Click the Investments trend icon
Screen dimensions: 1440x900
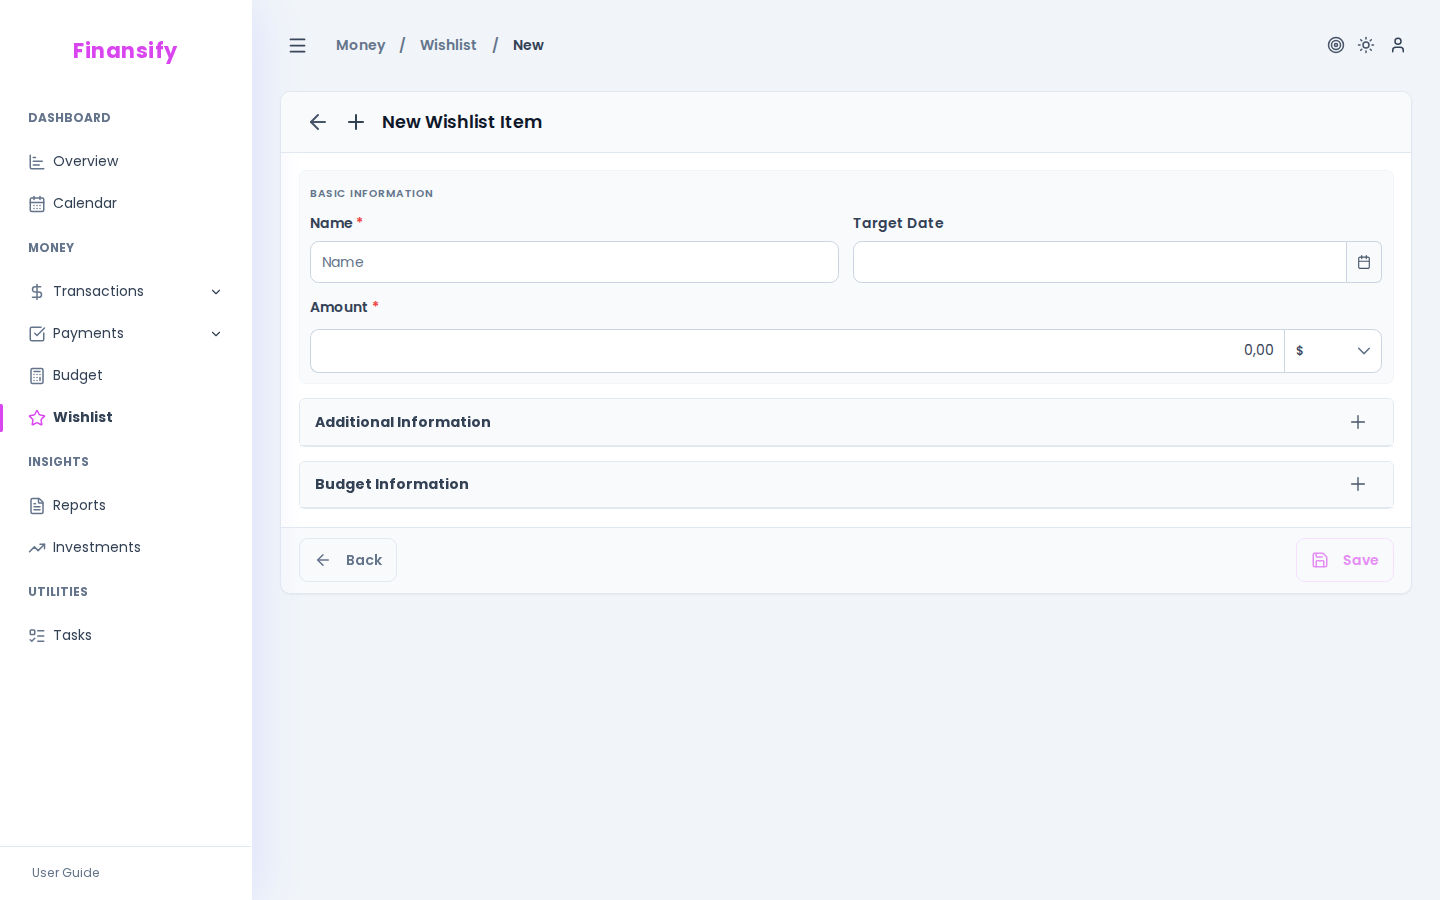coord(37,547)
